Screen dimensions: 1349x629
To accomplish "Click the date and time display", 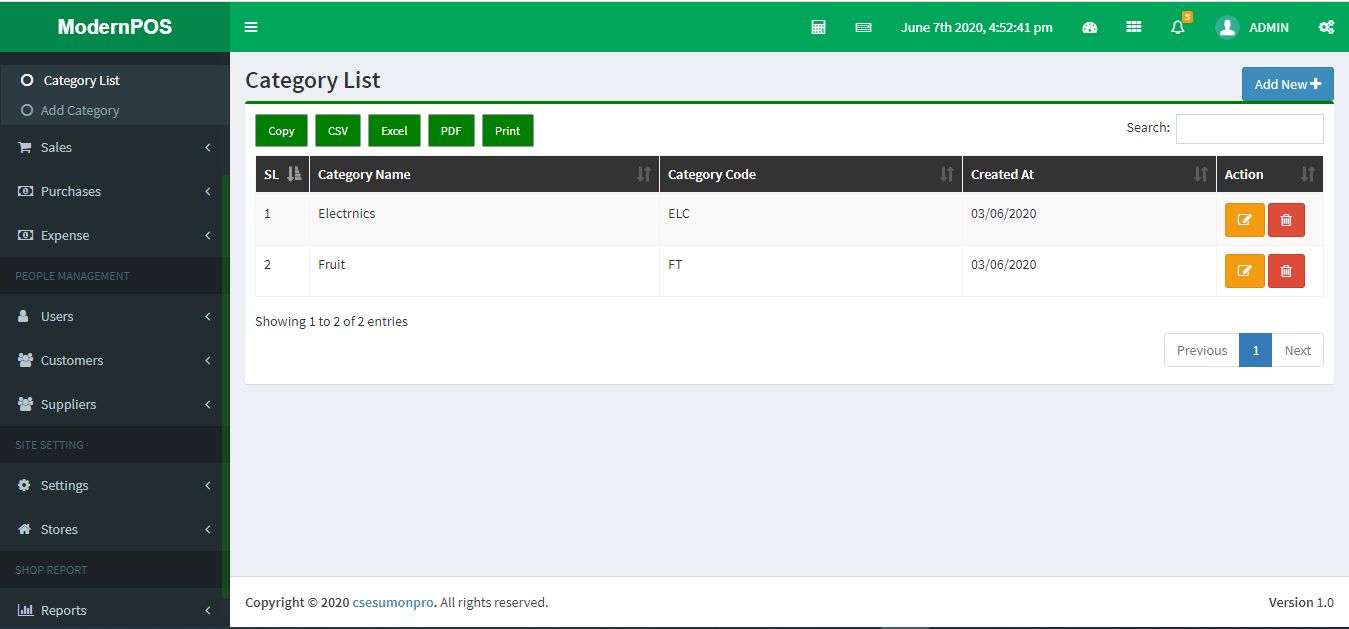I will tap(977, 27).
